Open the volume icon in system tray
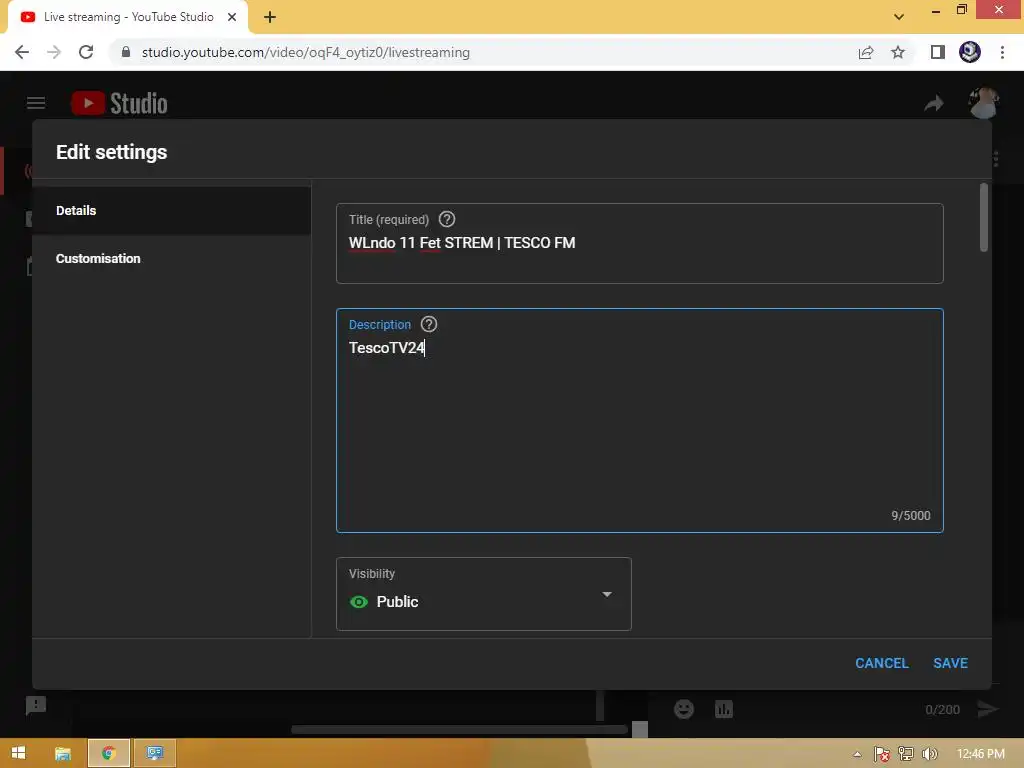The image size is (1024, 768). 930,754
